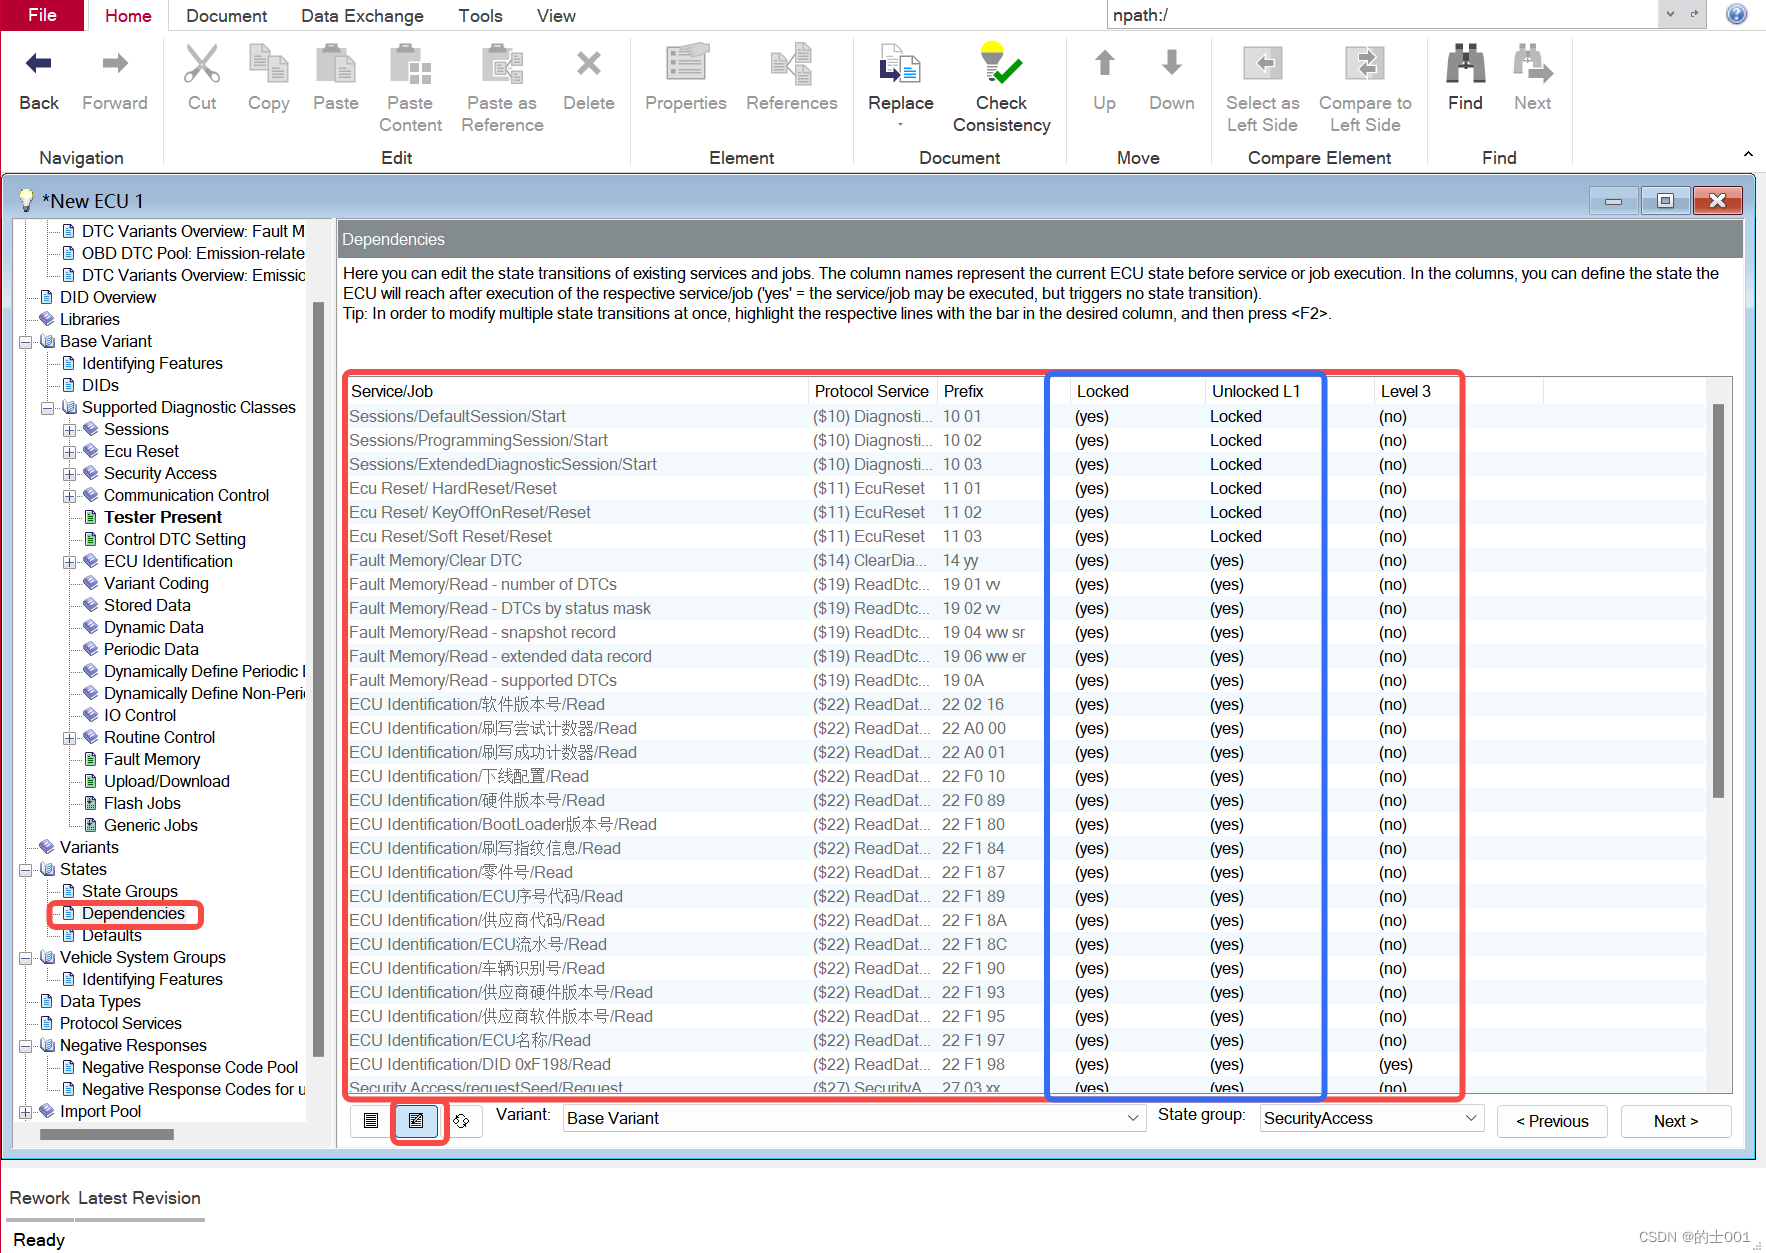Expand the Sessions tree node
The height and width of the screenshot is (1253, 1766).
[69, 430]
